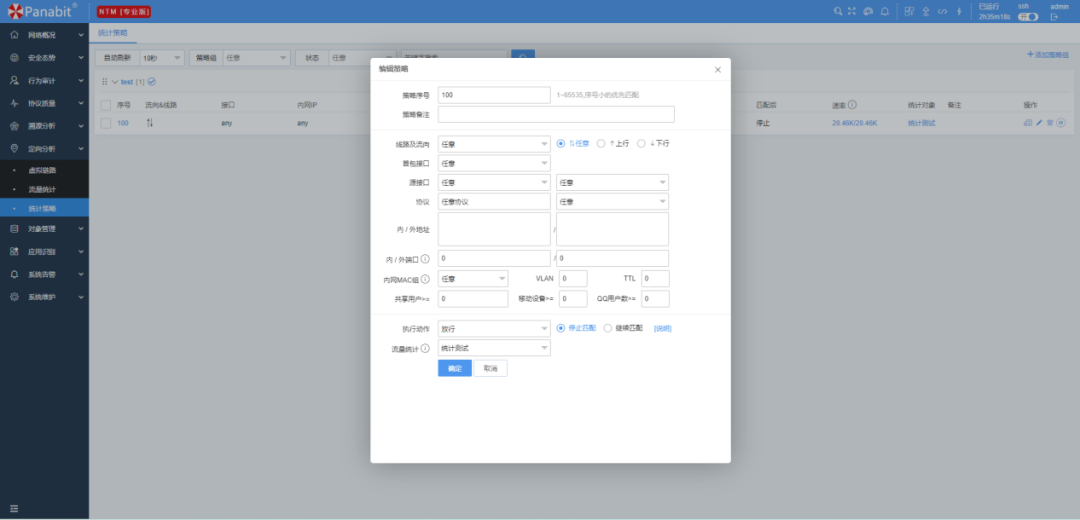Open the 内网MAC组 dropdown
The image size is (1080, 520).
(x=473, y=279)
